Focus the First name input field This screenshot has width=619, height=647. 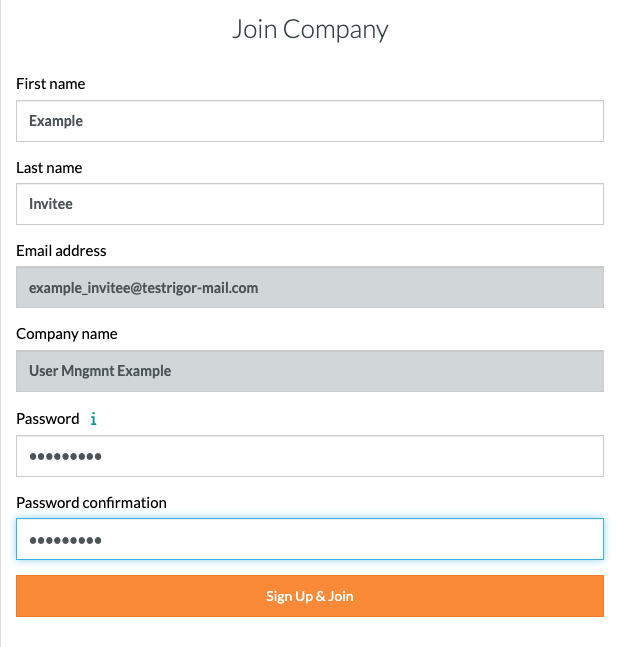309,121
